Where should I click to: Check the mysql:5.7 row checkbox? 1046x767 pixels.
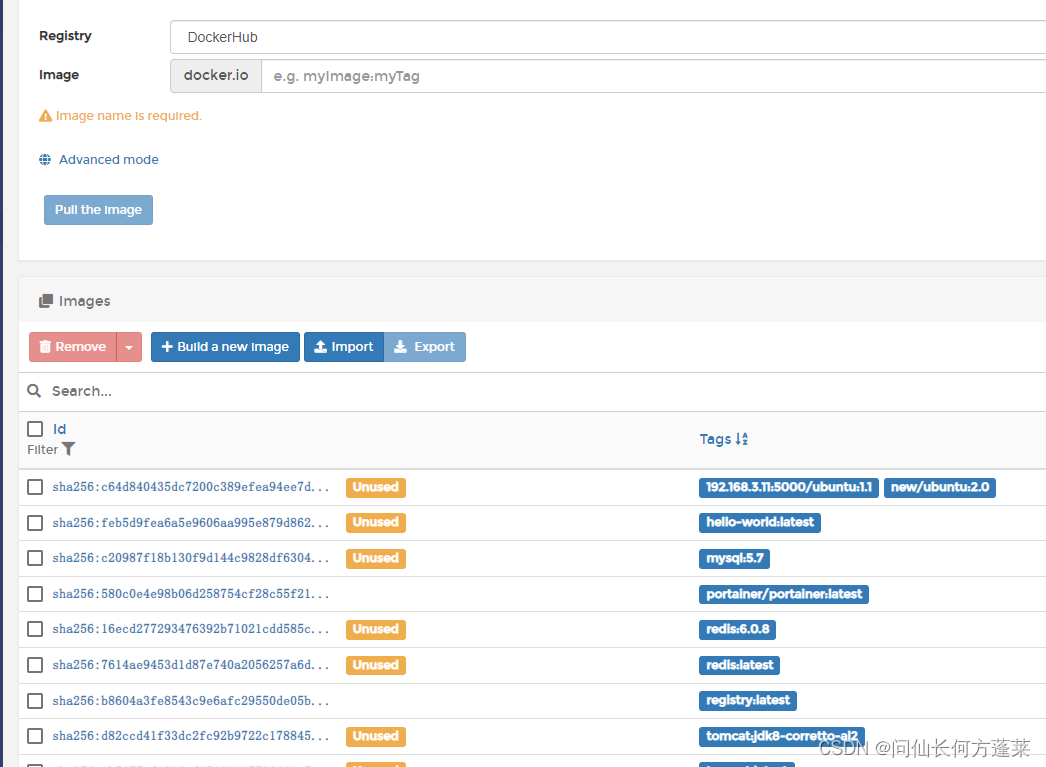[x=35, y=558]
